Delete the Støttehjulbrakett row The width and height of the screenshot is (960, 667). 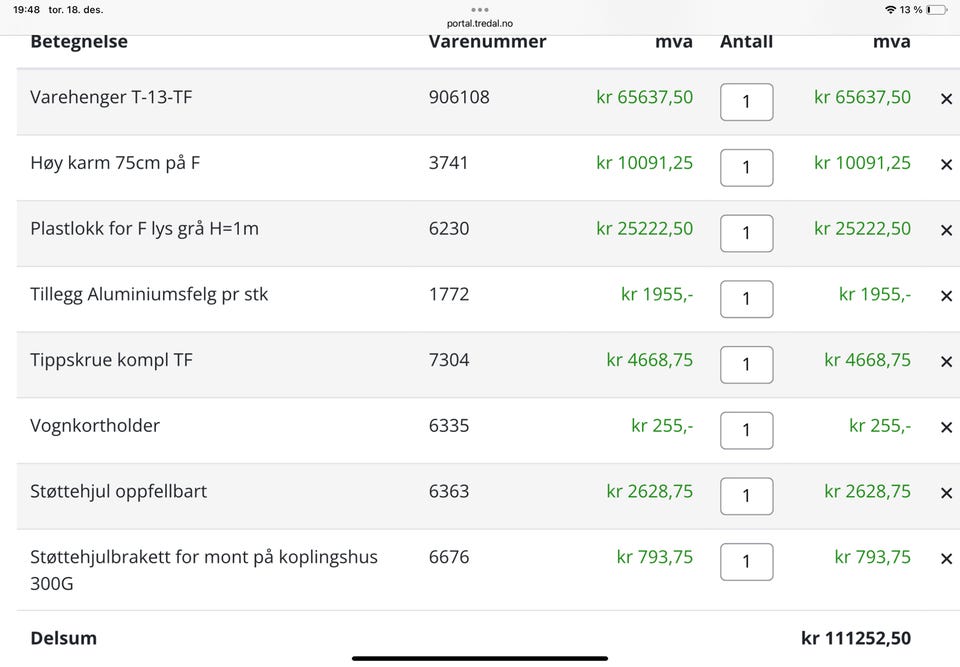pos(946,559)
